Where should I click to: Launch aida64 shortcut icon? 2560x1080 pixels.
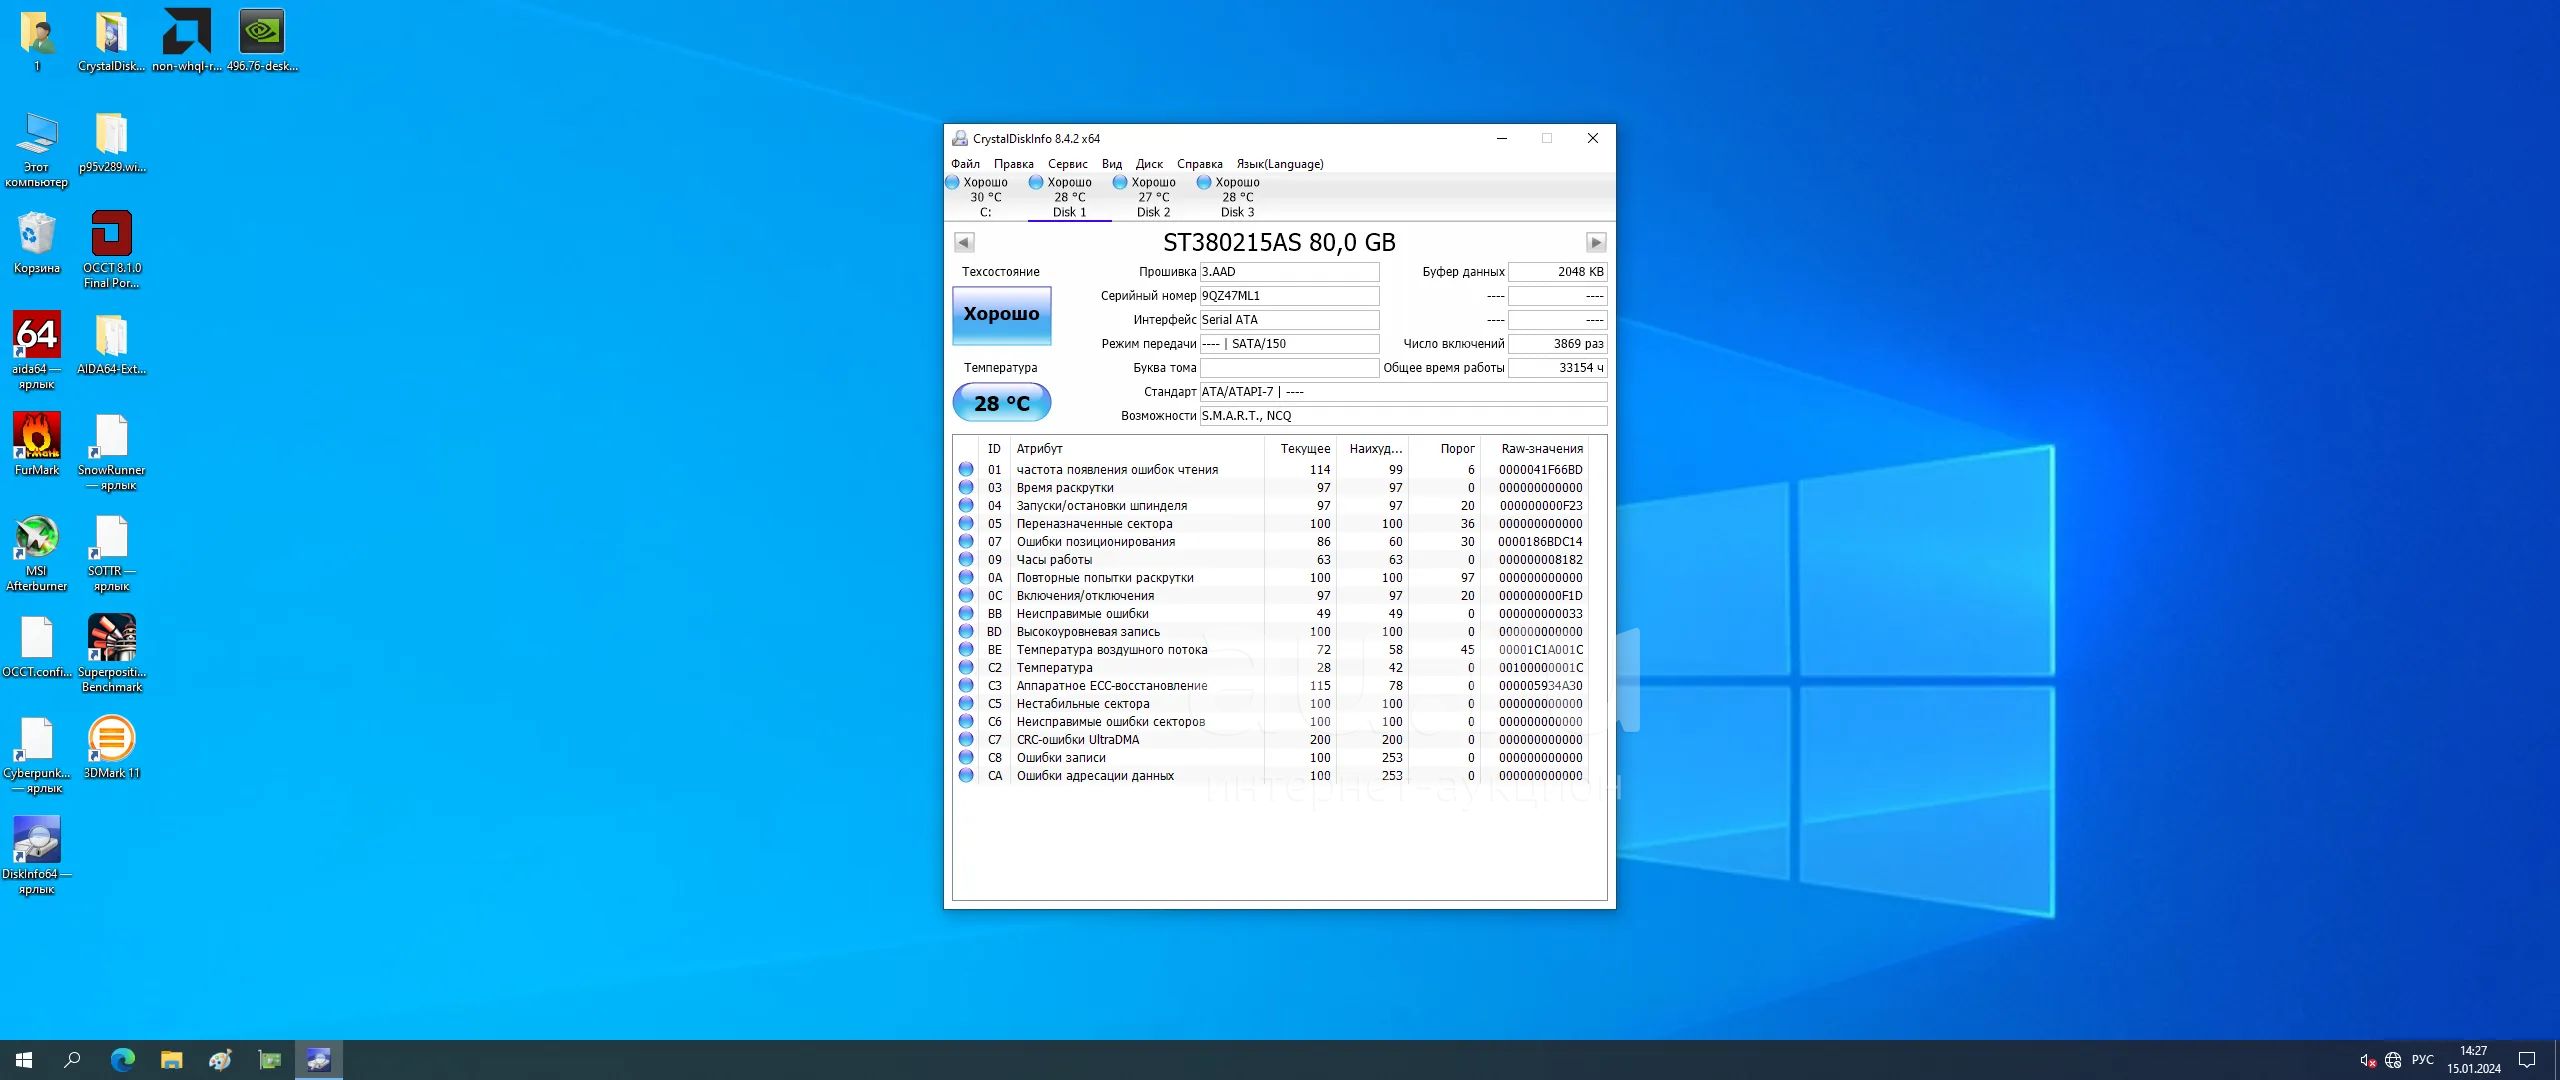point(37,351)
